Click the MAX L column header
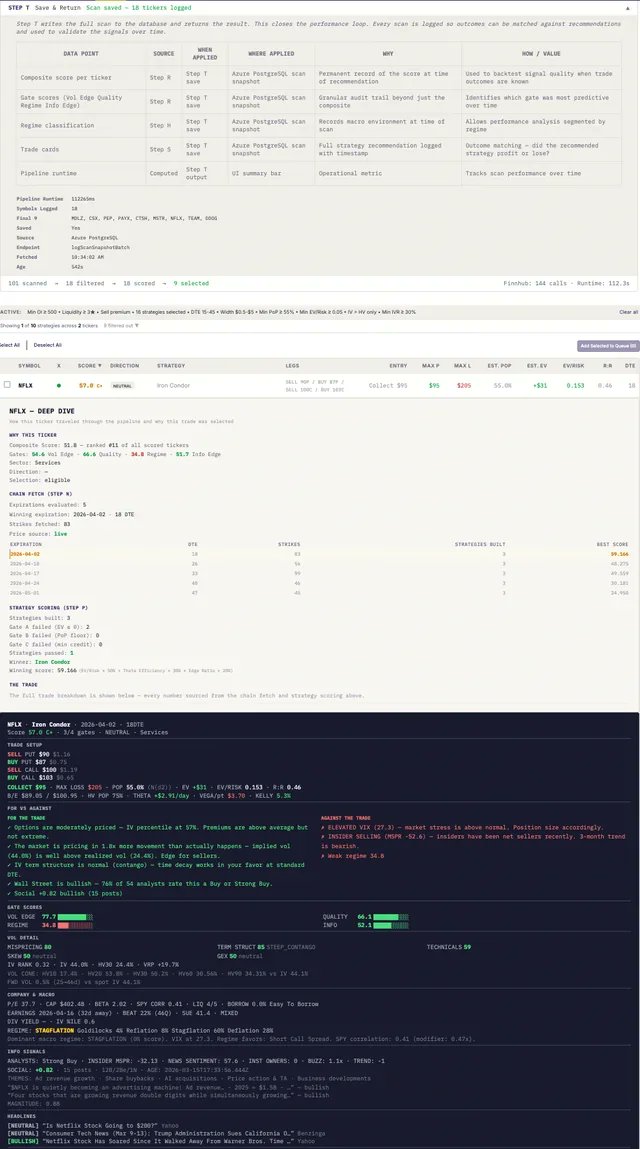Viewport: 640px width, 1149px height. tap(463, 366)
